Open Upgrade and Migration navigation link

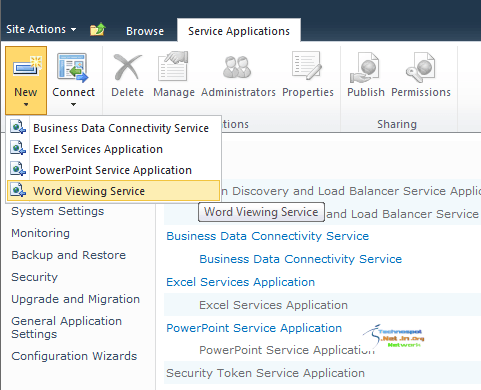pos(75,299)
